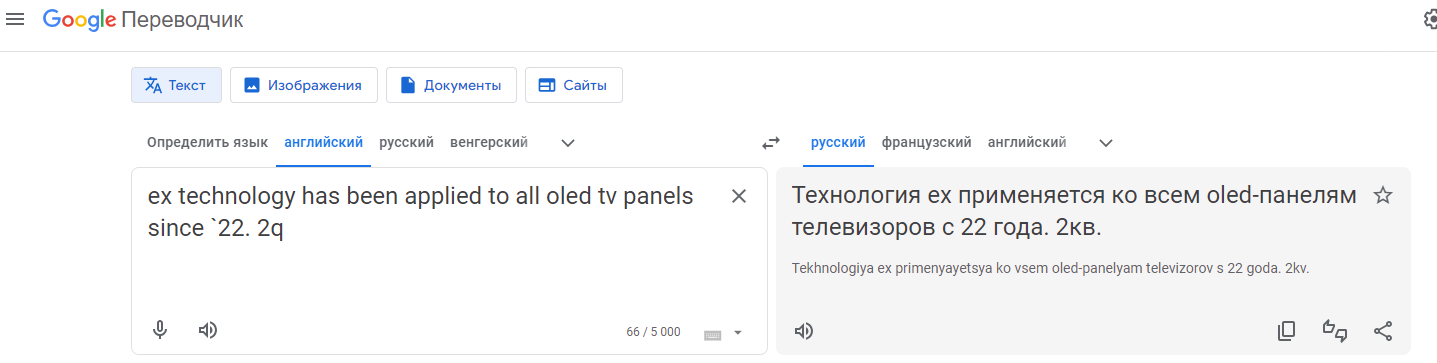Rate this translation with thumbs icon
This screenshot has height=363, width=1437.
click(x=1335, y=331)
